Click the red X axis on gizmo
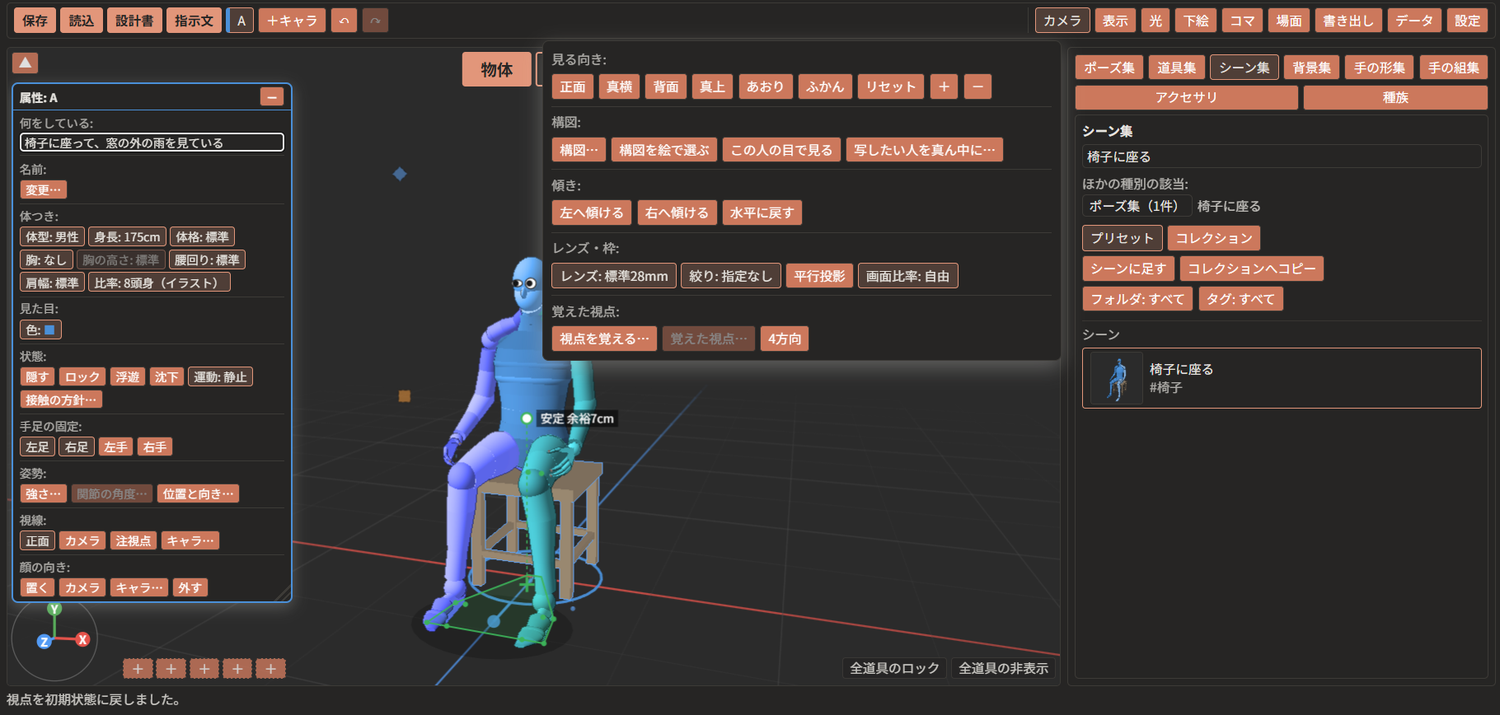 pyautogui.click(x=83, y=639)
